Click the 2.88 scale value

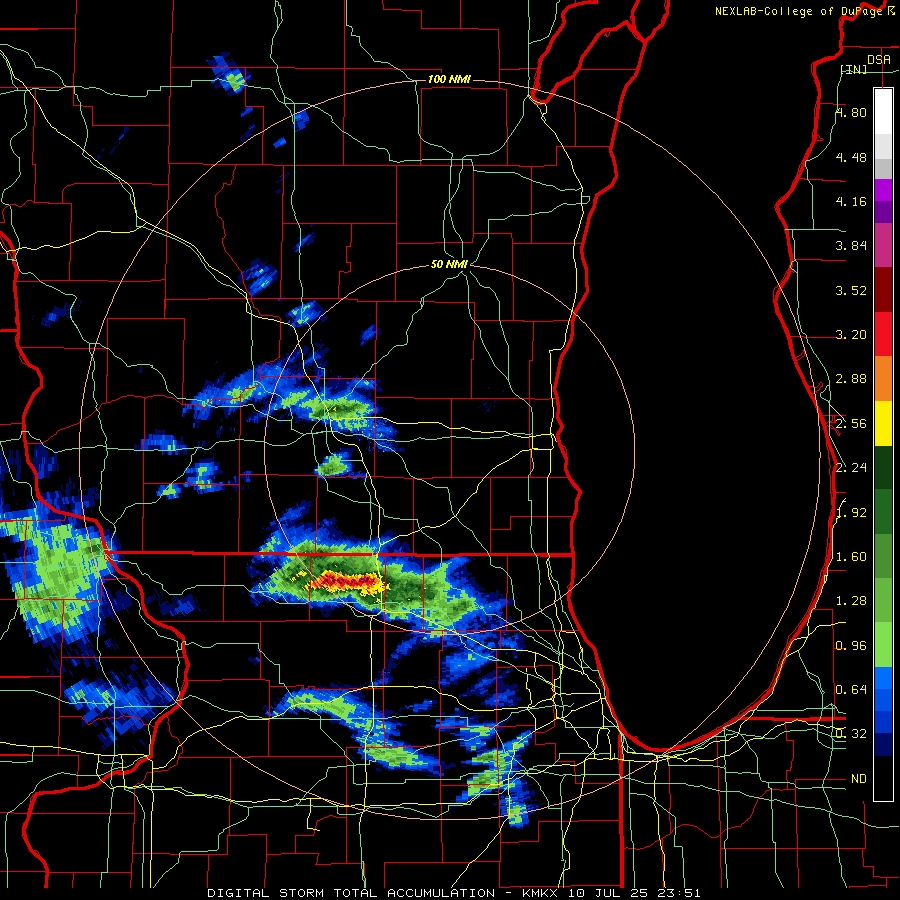coord(851,379)
